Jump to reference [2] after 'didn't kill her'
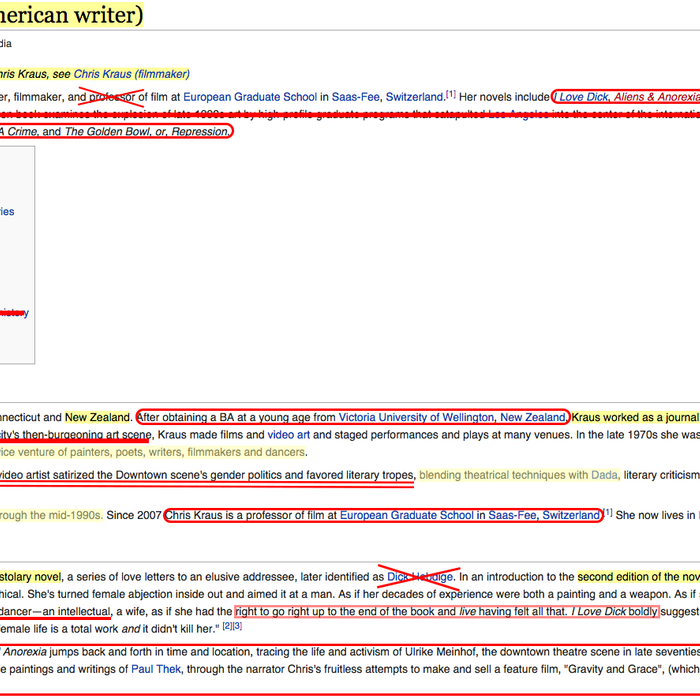The width and height of the screenshot is (700, 700). (x=227, y=626)
